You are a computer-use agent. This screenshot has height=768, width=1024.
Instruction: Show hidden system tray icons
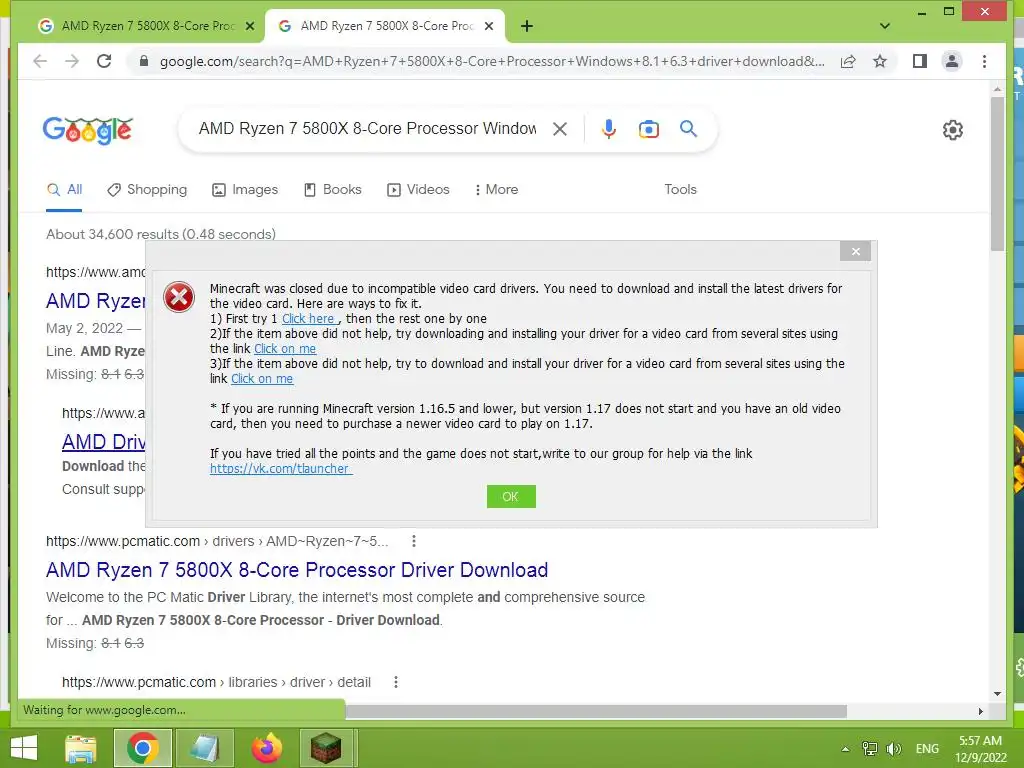(x=845, y=749)
